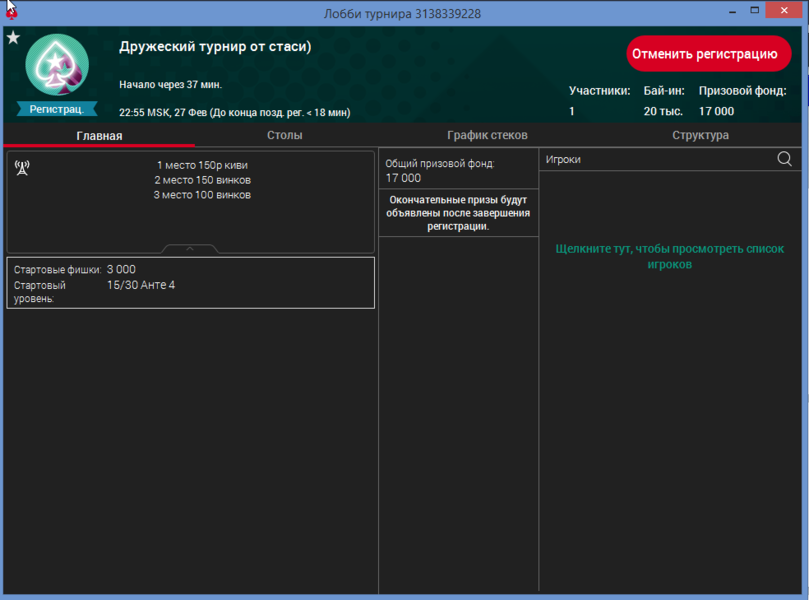Click the PokerStars spade logo
This screenshot has height=600, width=809.
tap(57, 65)
